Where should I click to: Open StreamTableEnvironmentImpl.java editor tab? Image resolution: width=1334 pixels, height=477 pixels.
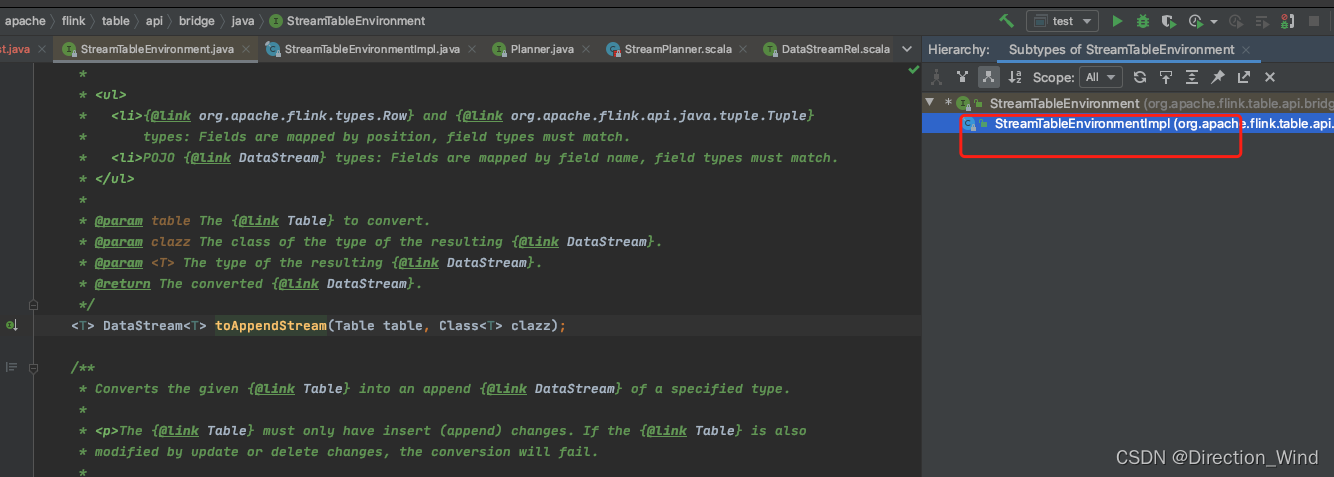click(x=372, y=49)
